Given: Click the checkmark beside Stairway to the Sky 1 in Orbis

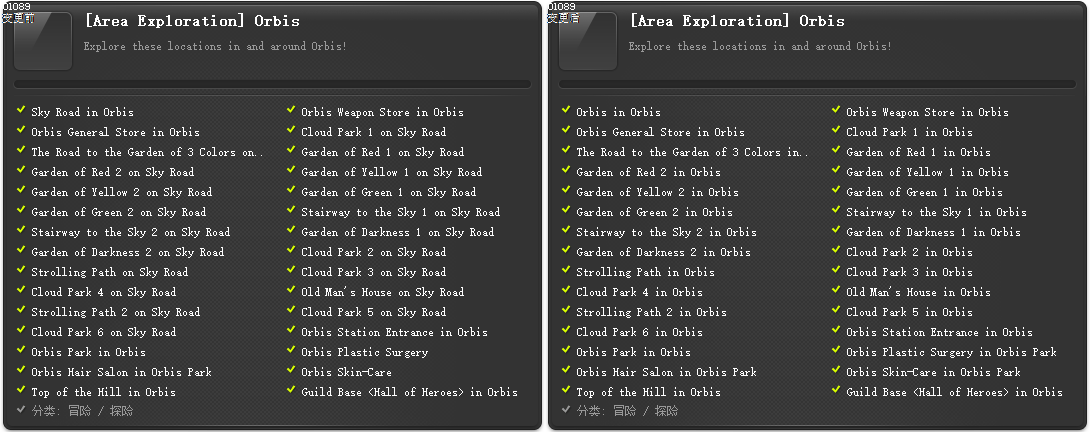Looking at the screenshot, I should pyautogui.click(x=836, y=211).
